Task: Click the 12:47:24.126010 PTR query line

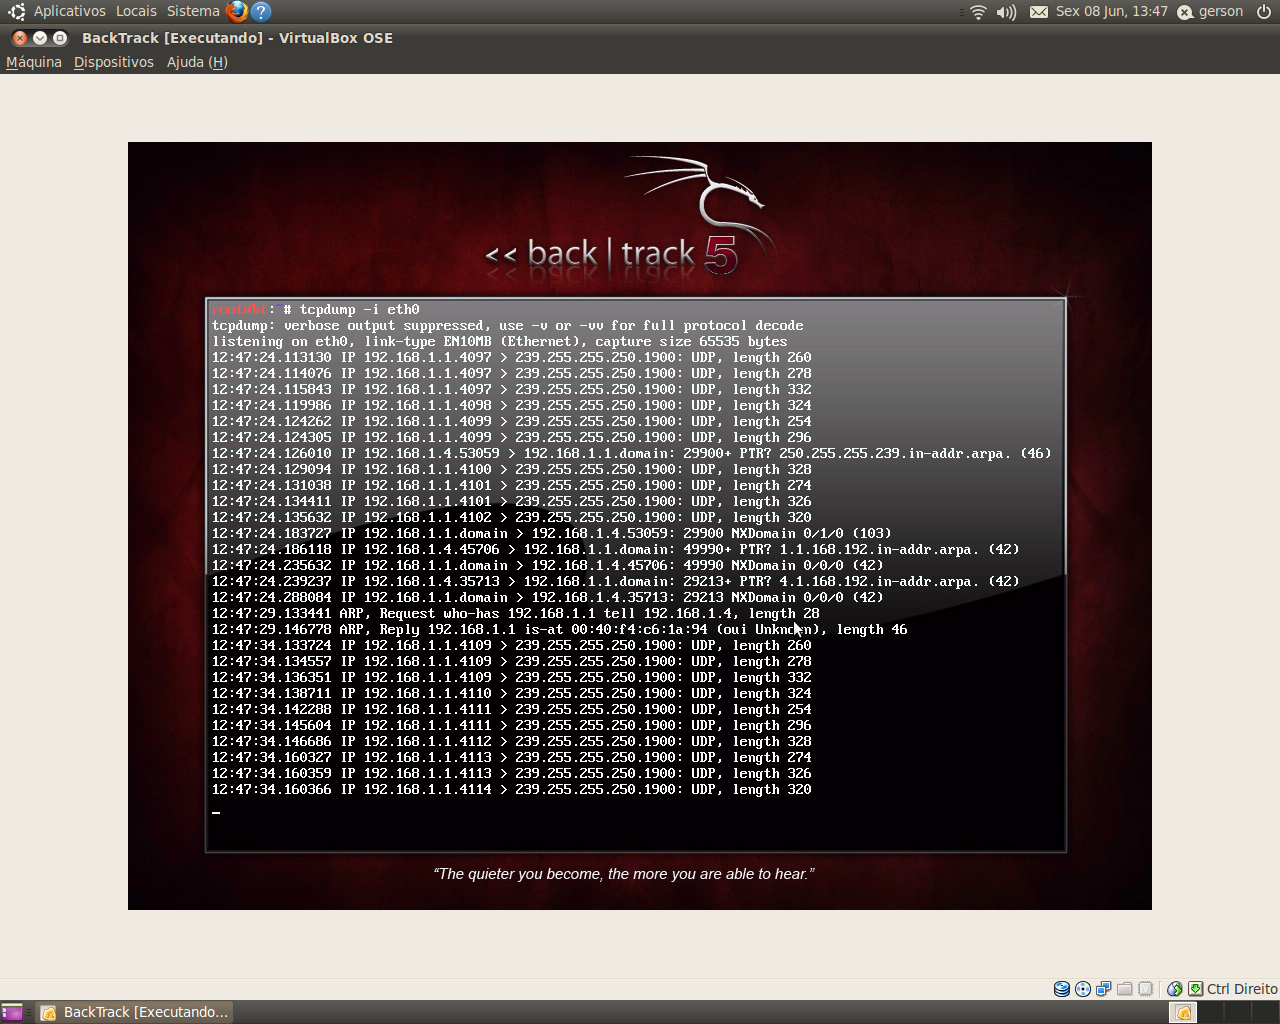Action: 631,454
